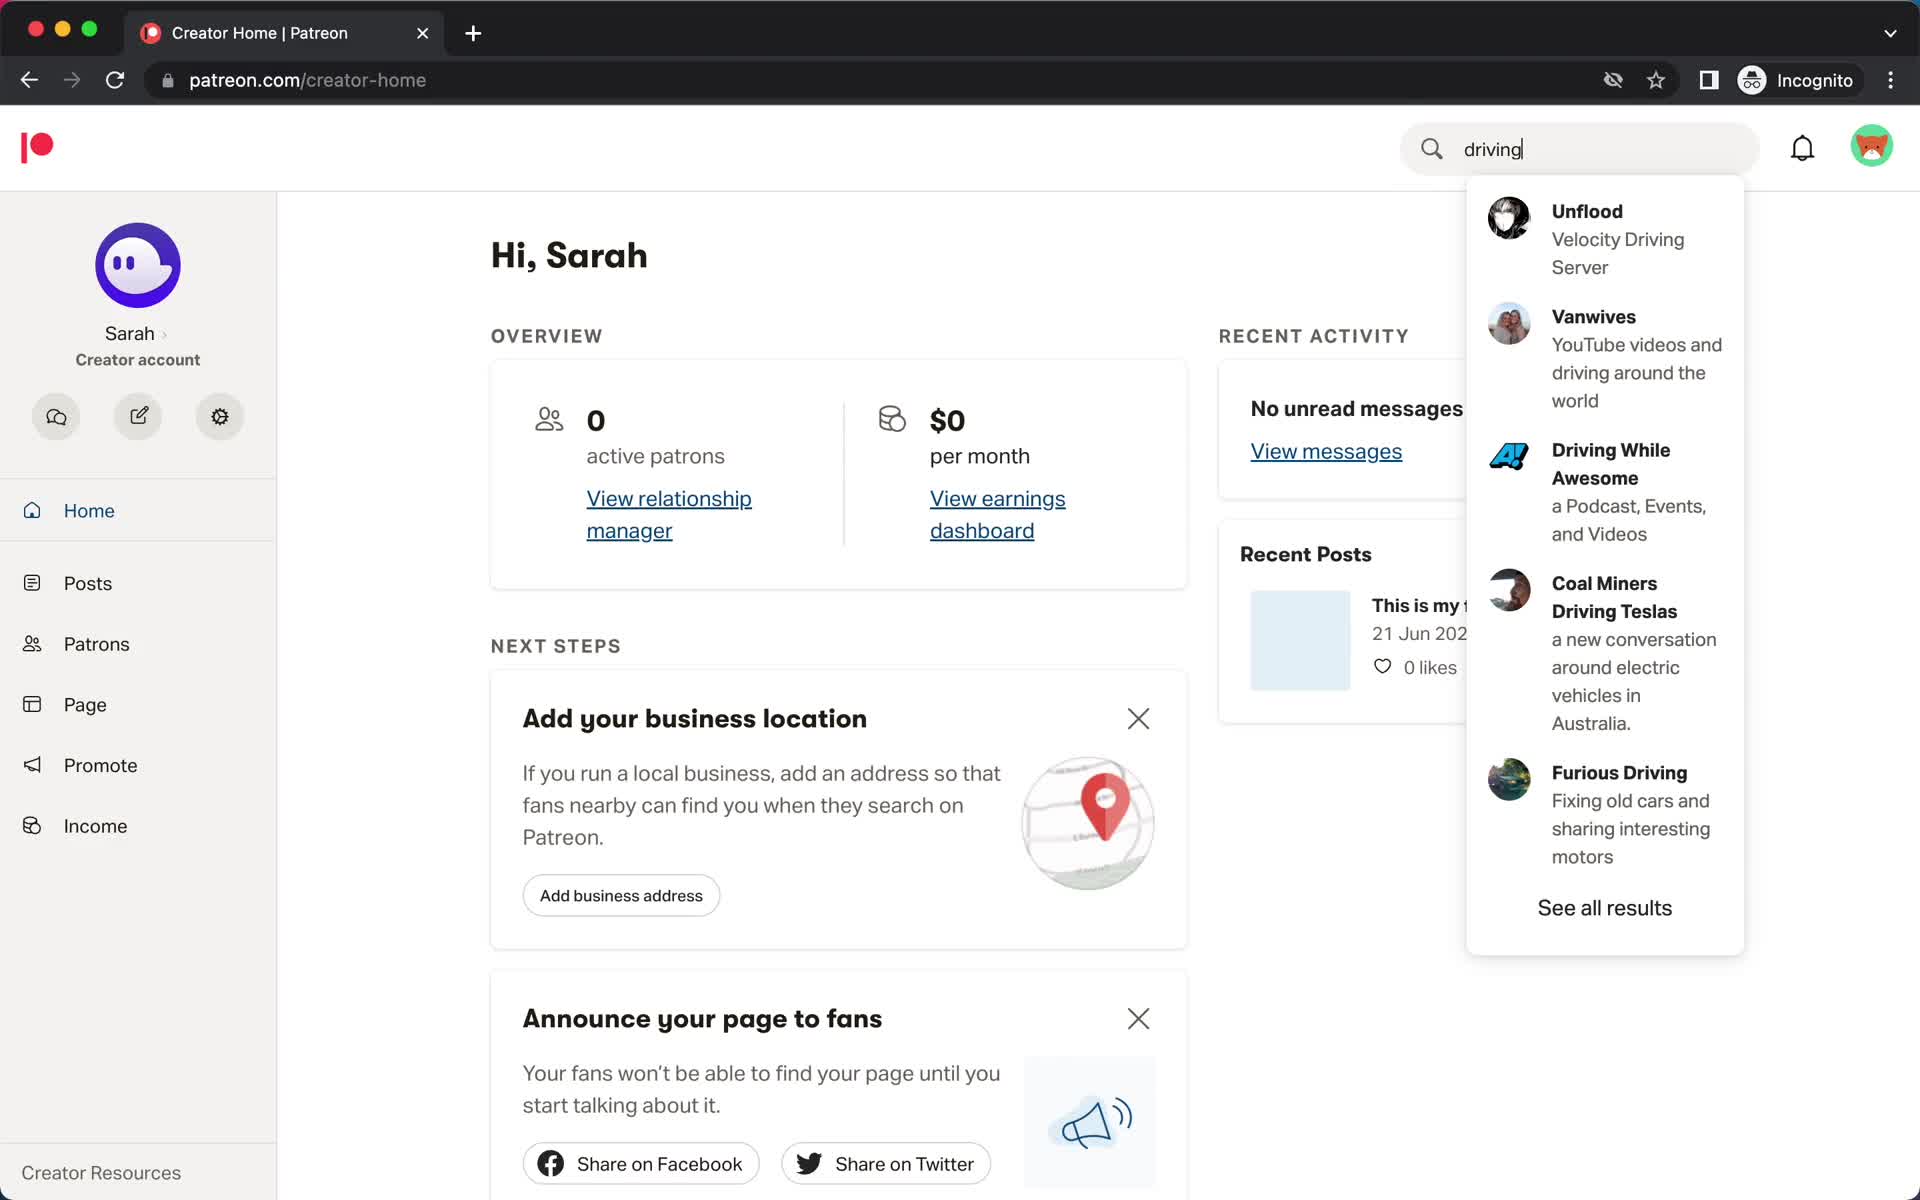The width and height of the screenshot is (1920, 1200).
Task: Click See all results in the search dropdown
Action: click(1604, 908)
